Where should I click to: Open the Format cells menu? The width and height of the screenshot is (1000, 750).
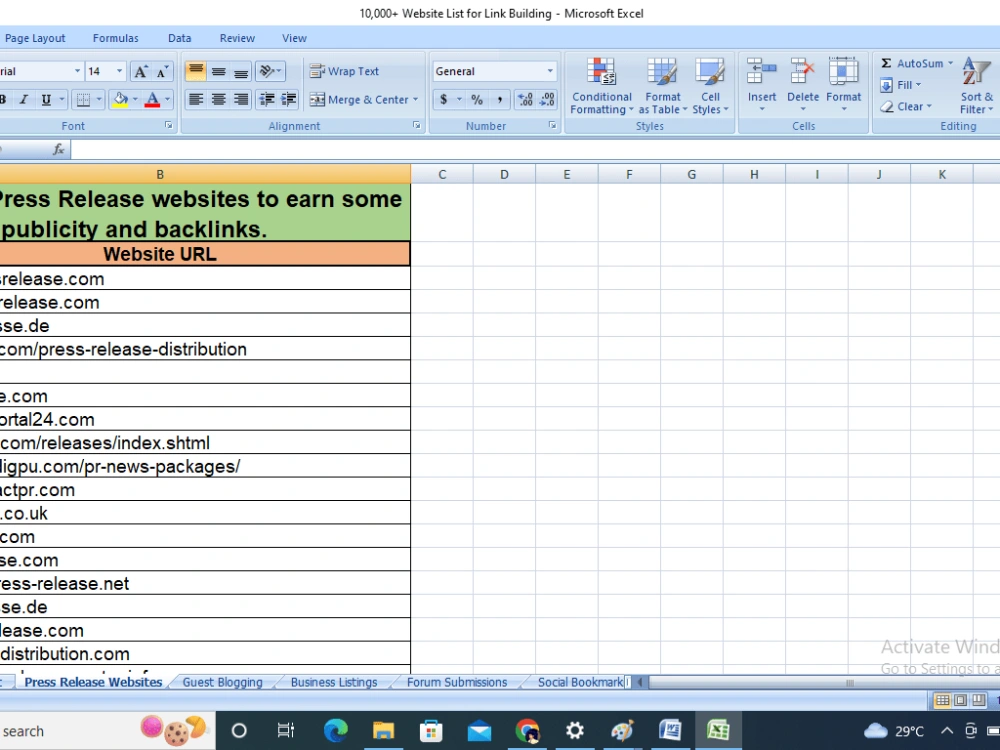coord(843,85)
